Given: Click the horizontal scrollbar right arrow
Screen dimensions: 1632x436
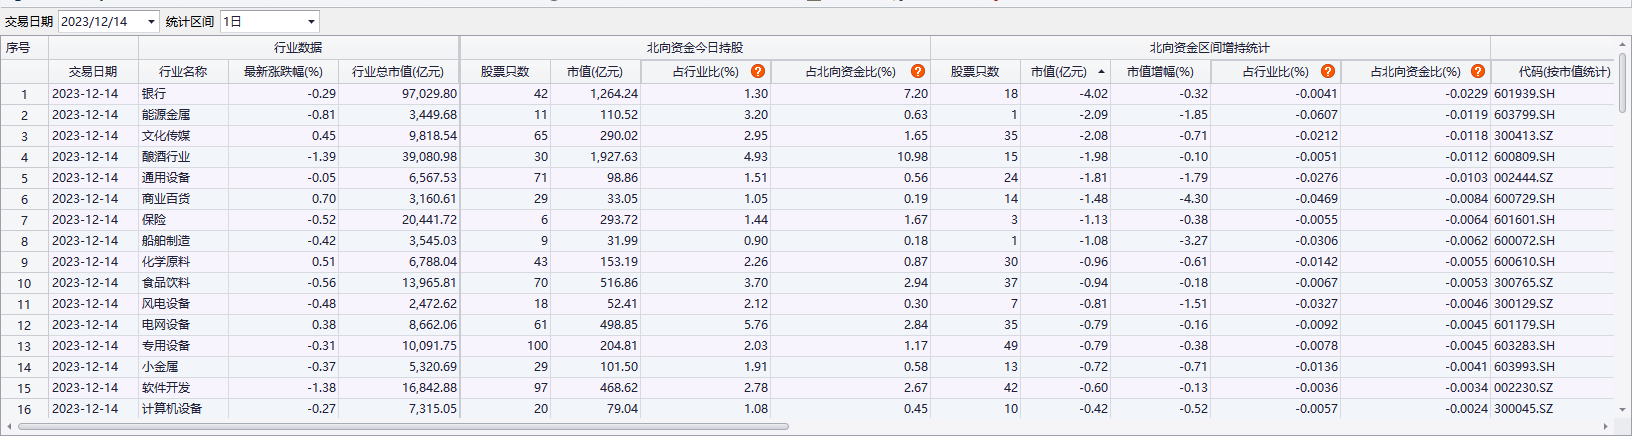Looking at the screenshot, I should coord(1606,427).
